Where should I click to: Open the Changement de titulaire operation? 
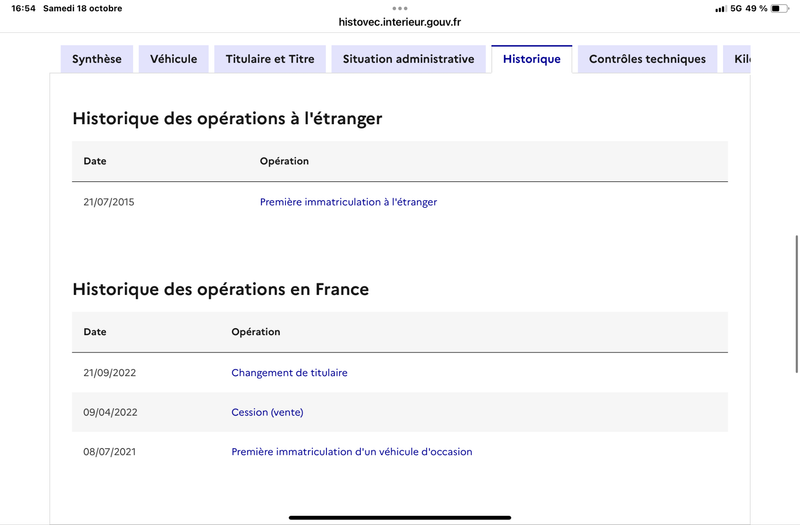click(x=289, y=373)
